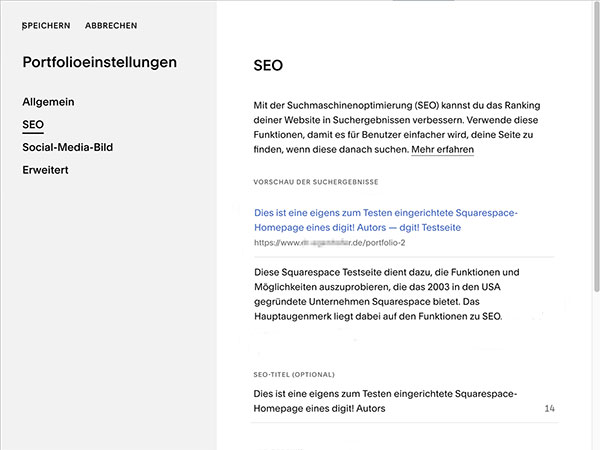Viewport: 600px width, 450px height.
Task: Click the character counter showing 14
Action: coord(549,409)
